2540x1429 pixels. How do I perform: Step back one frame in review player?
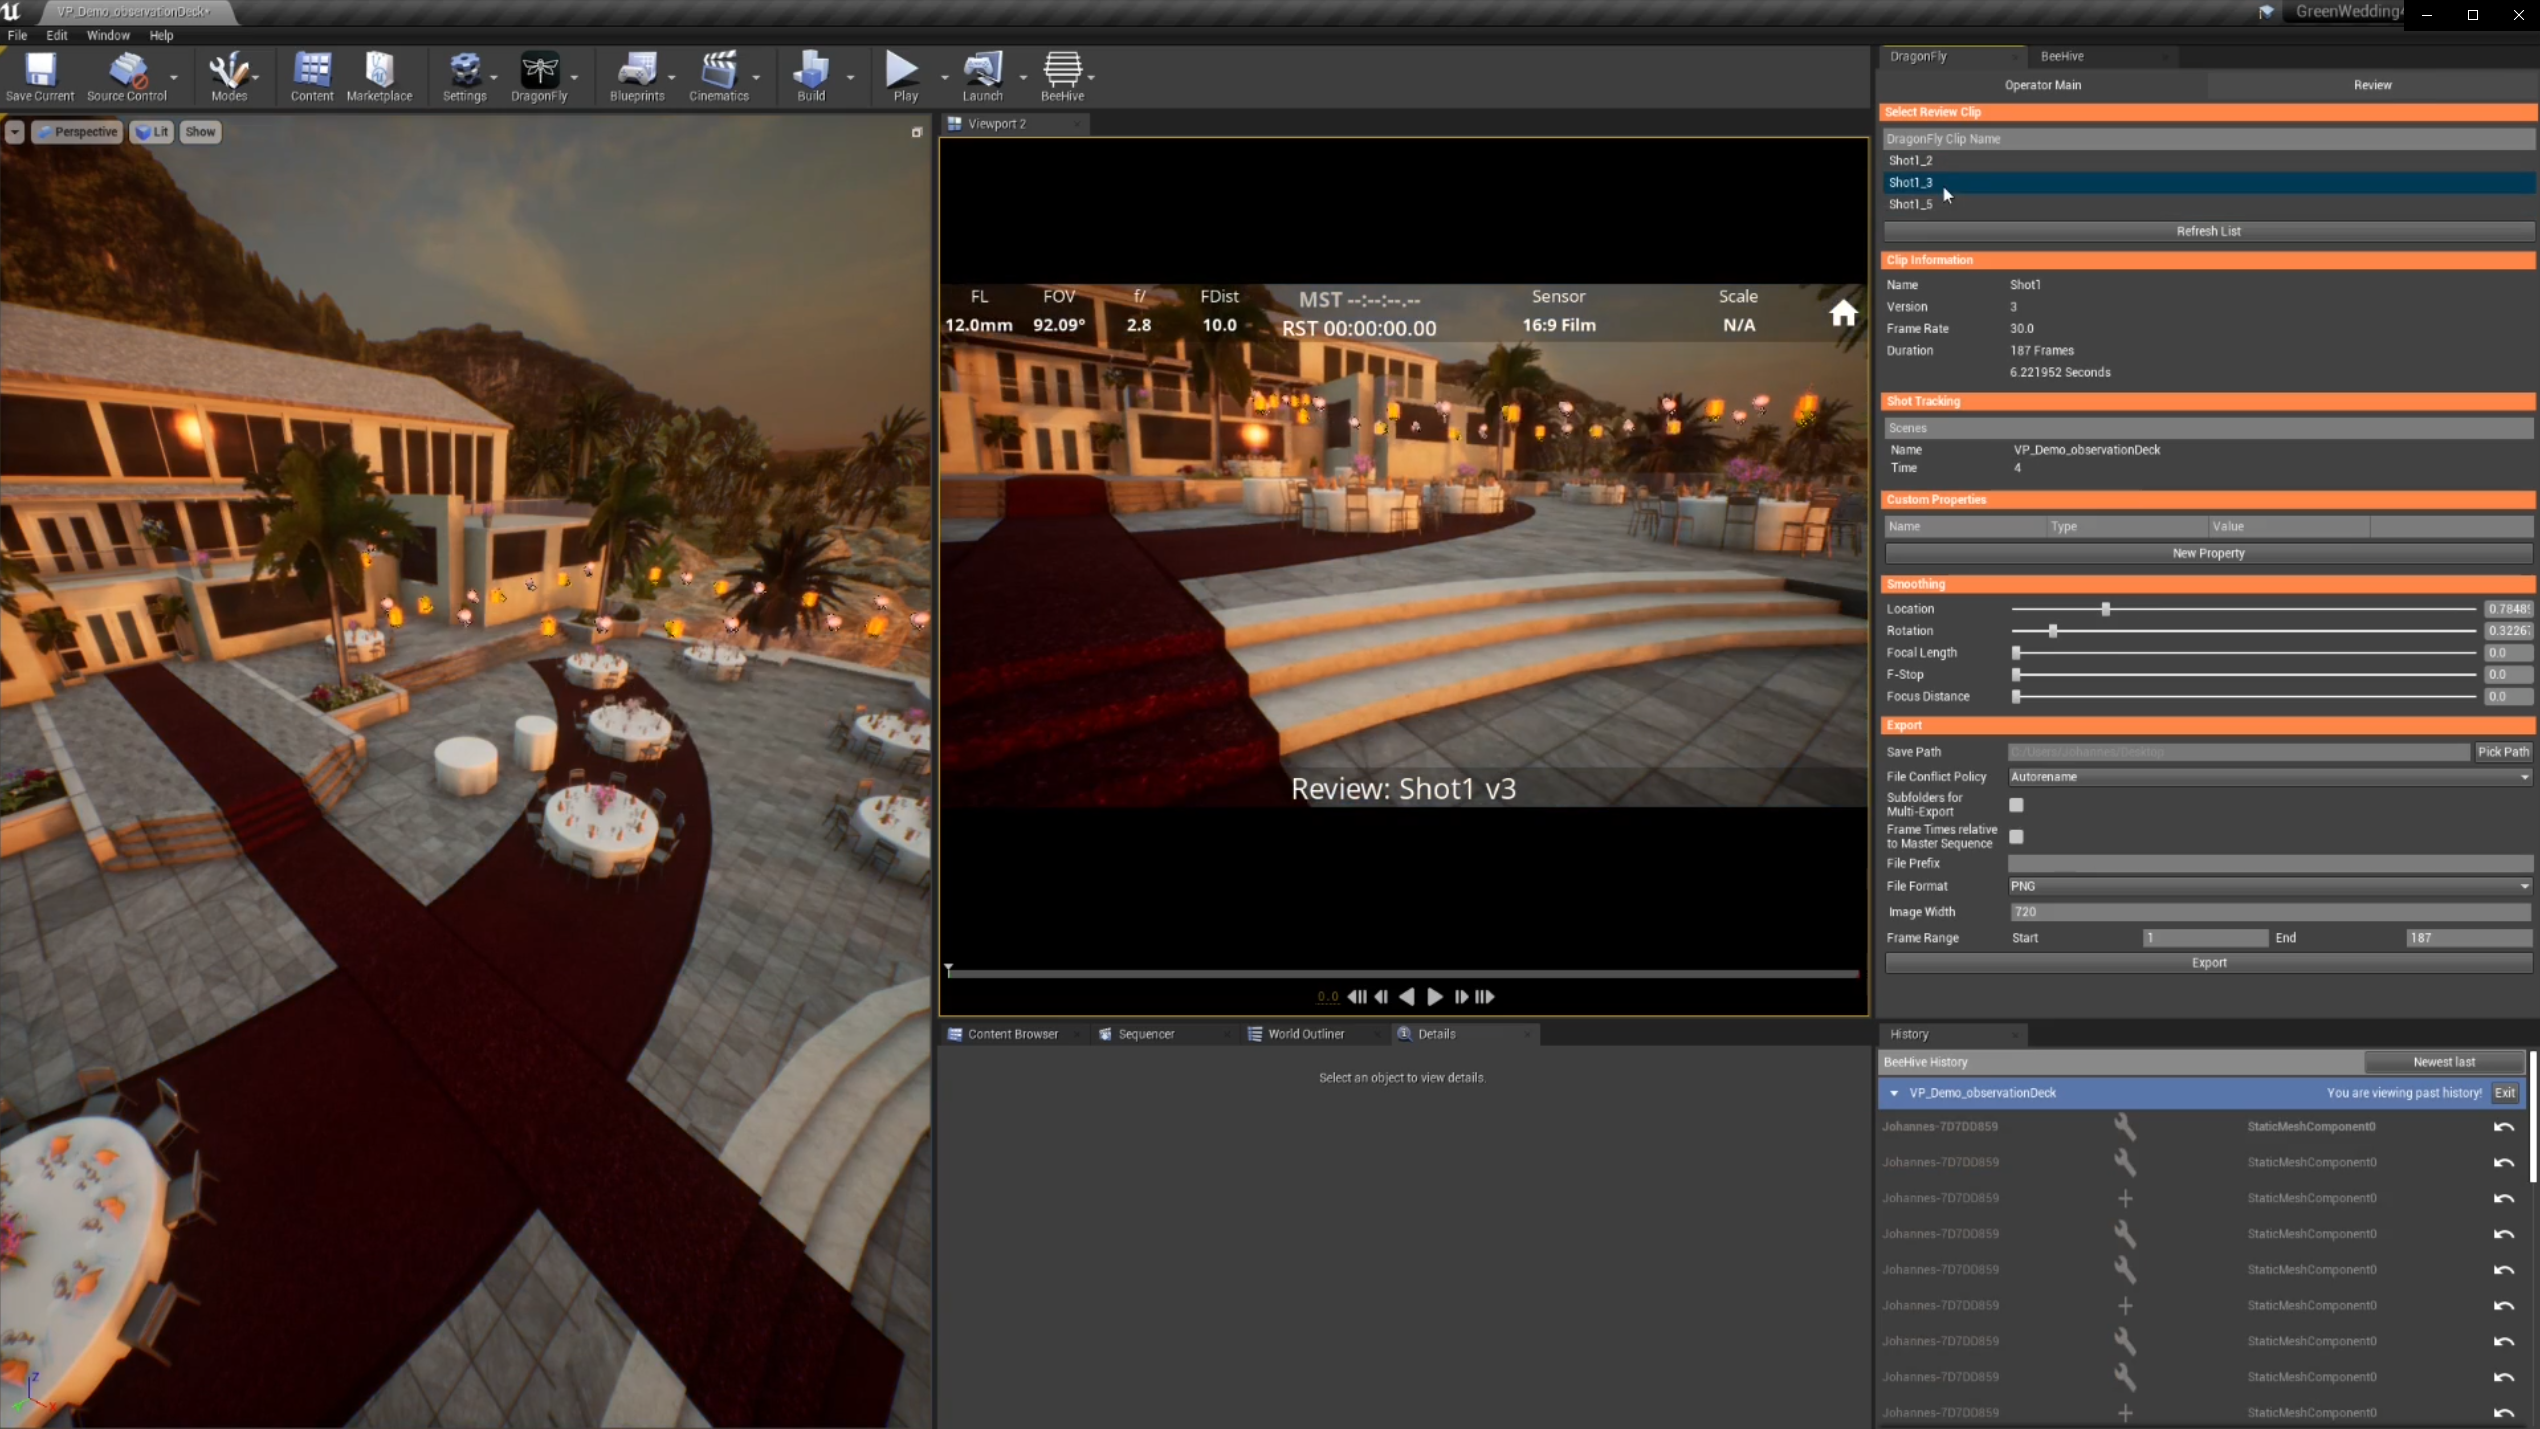1382,996
